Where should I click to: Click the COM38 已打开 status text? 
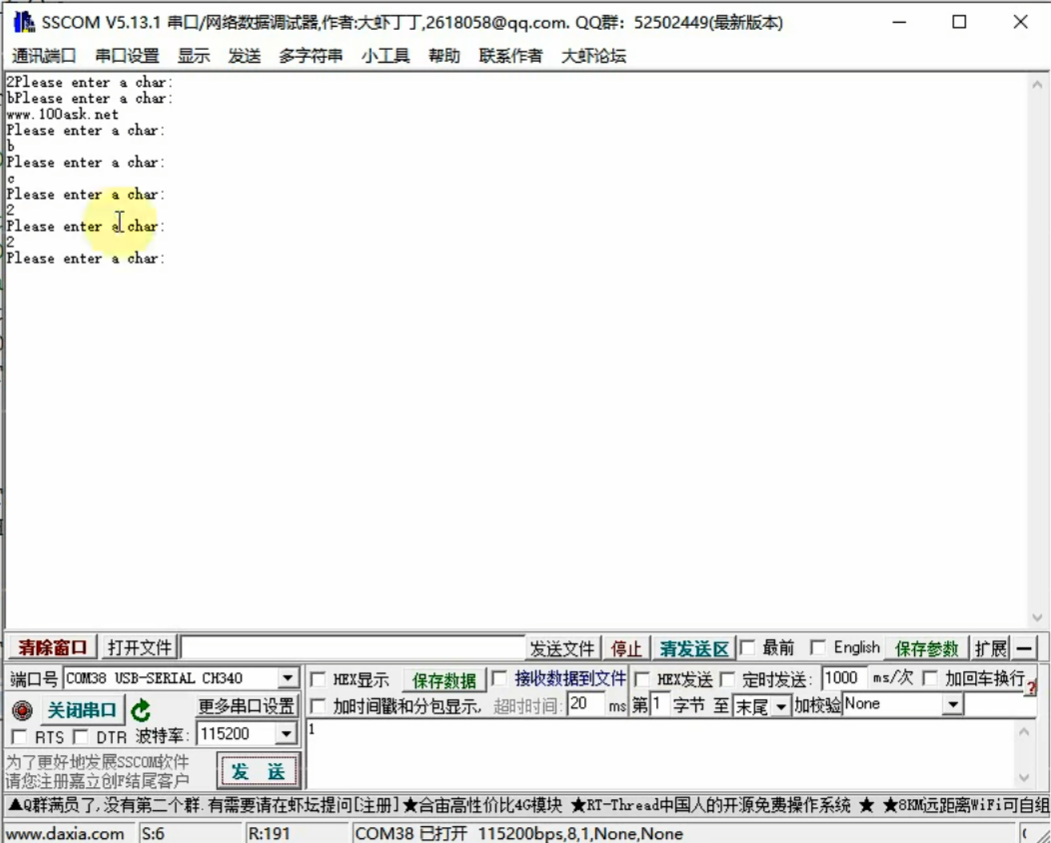[x=410, y=834]
